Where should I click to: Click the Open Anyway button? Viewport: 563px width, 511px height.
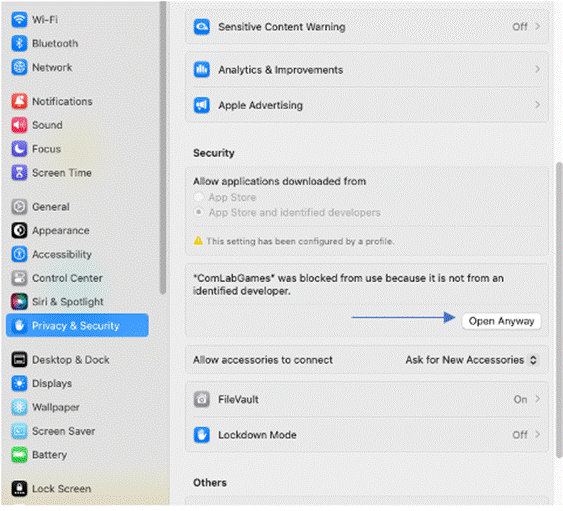click(x=501, y=321)
